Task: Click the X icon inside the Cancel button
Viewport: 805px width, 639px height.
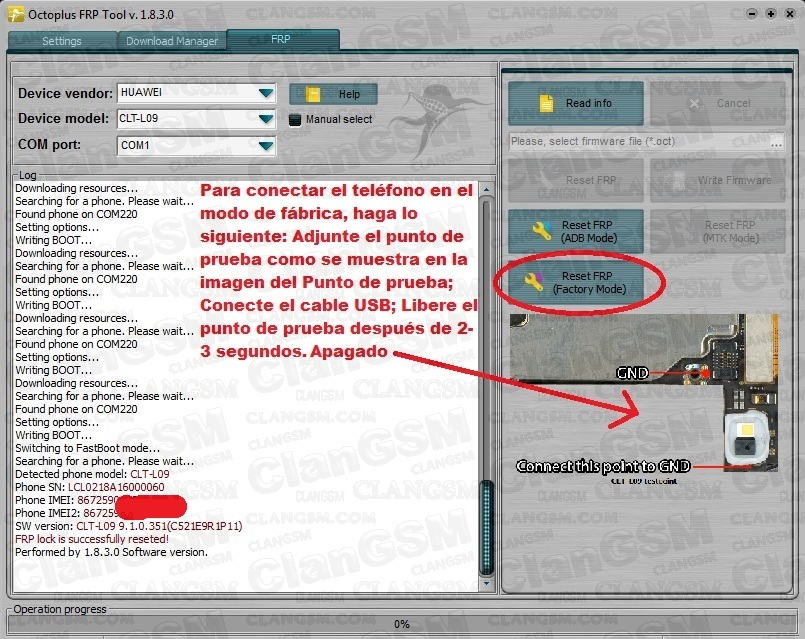Action: pos(695,102)
